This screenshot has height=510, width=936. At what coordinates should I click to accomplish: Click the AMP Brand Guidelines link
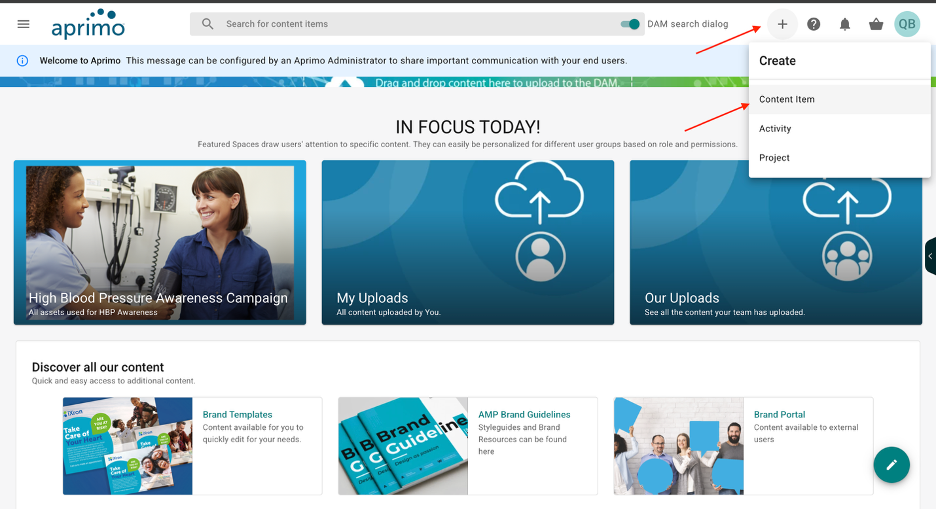[524, 414]
